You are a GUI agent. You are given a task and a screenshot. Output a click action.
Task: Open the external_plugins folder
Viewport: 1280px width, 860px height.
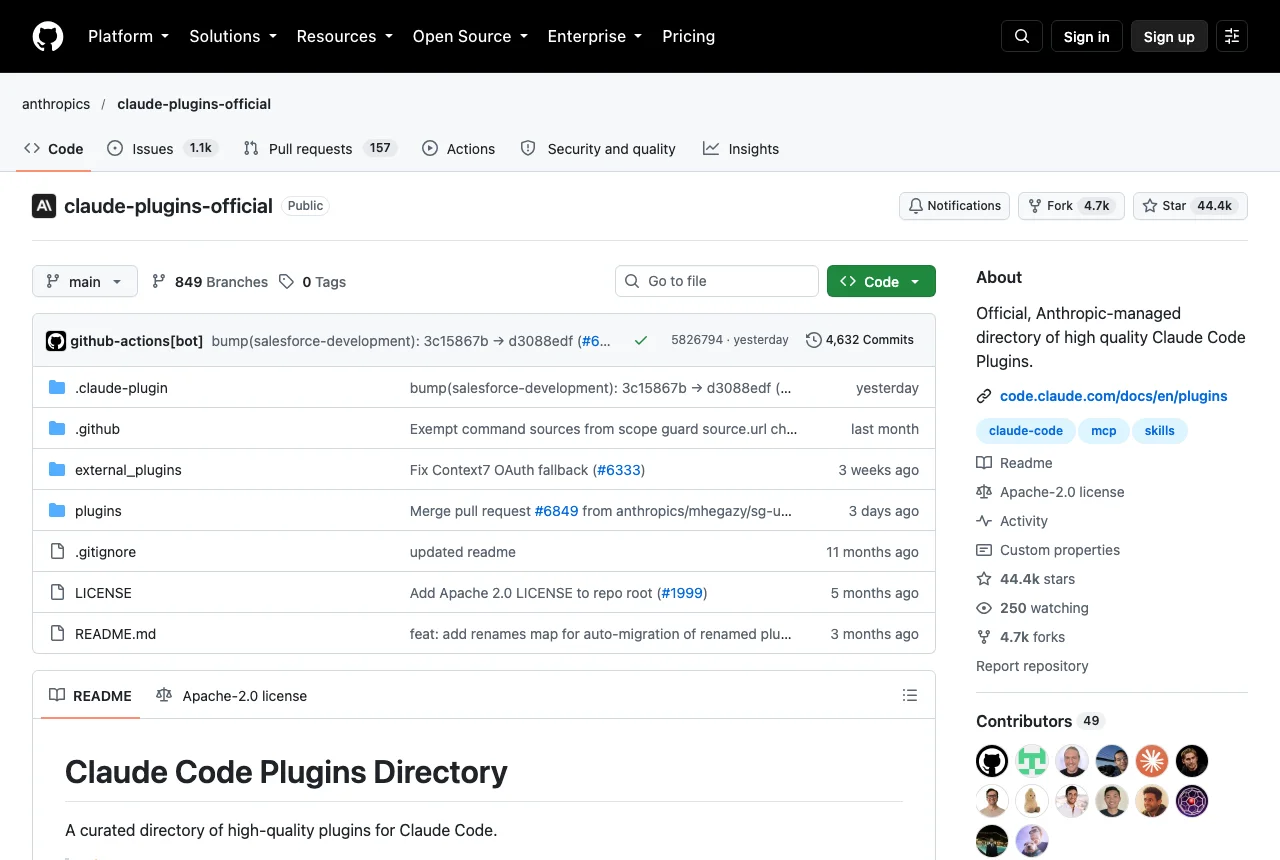click(x=128, y=470)
